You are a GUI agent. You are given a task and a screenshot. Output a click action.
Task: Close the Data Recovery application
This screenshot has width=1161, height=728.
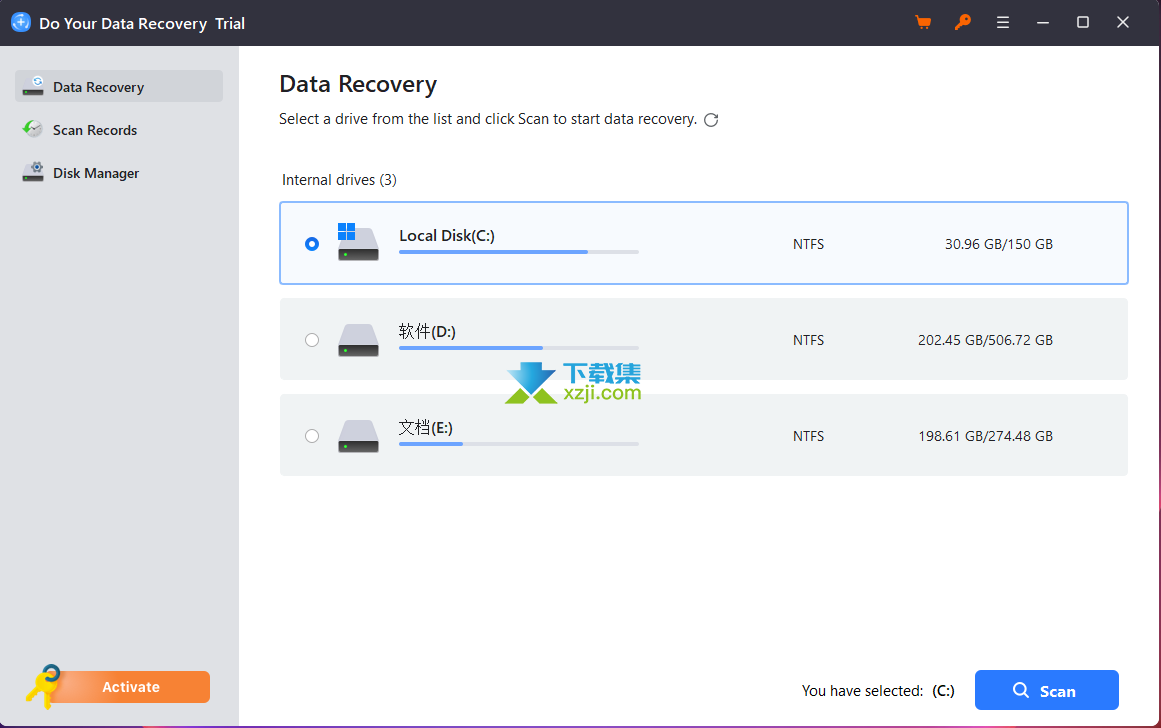(x=1122, y=22)
